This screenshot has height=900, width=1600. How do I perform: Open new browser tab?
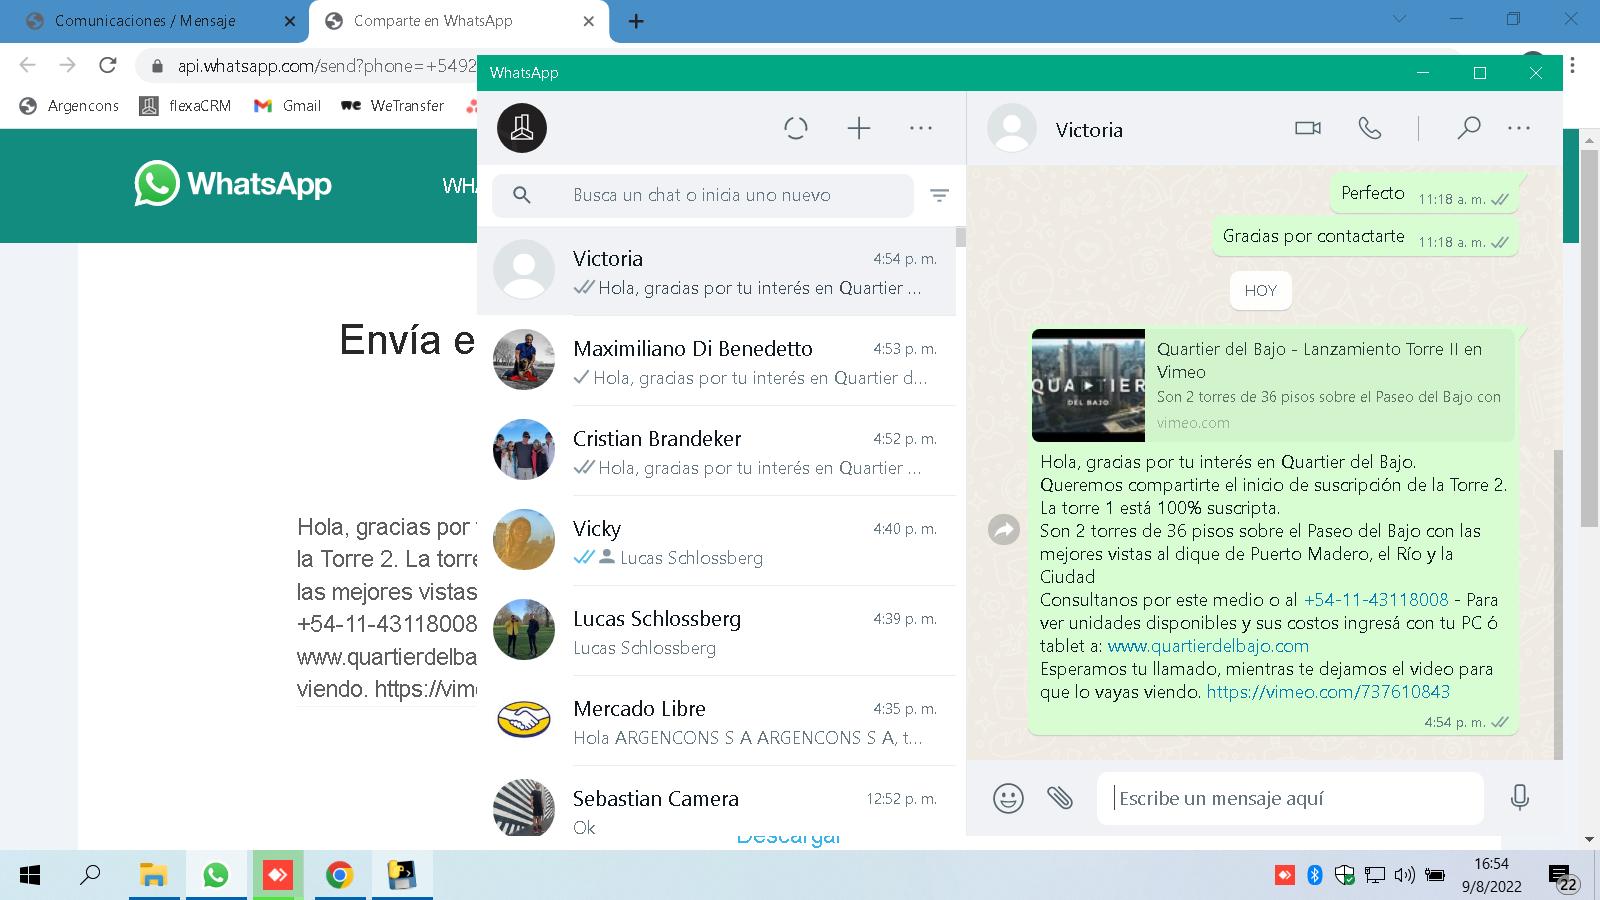[636, 21]
